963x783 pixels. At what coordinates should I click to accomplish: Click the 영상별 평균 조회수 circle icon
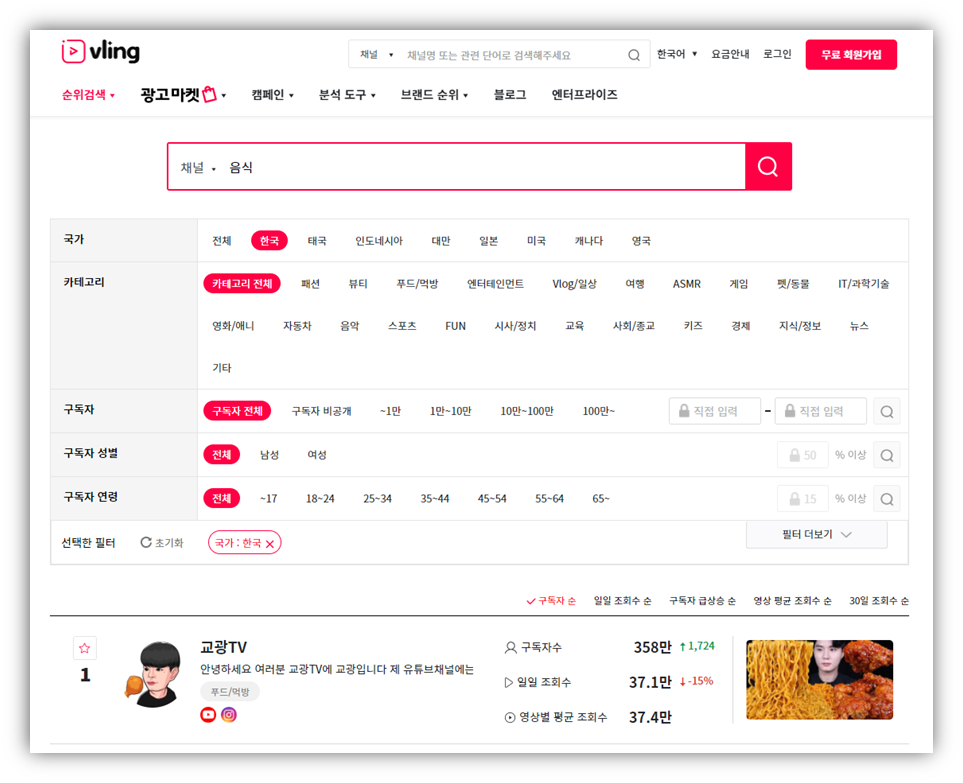coord(510,717)
